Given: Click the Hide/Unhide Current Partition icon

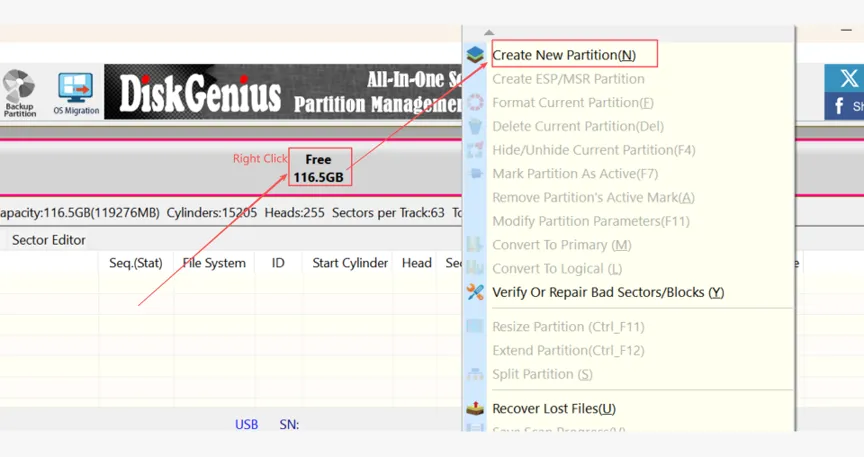Looking at the screenshot, I should point(474,150).
